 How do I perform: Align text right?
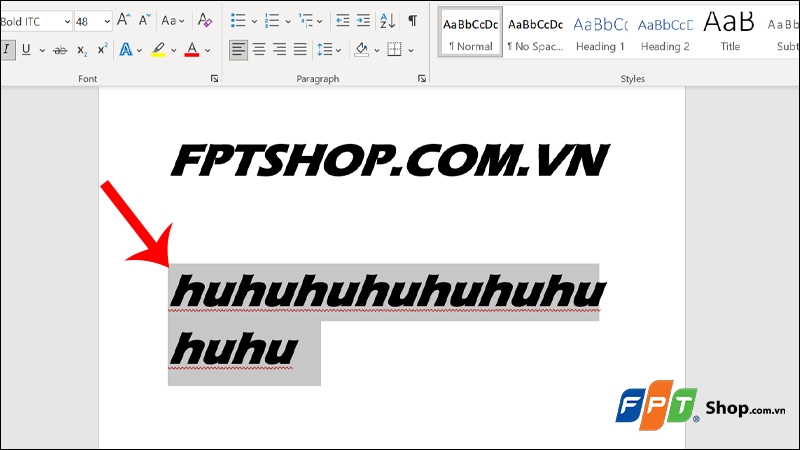tap(280, 49)
